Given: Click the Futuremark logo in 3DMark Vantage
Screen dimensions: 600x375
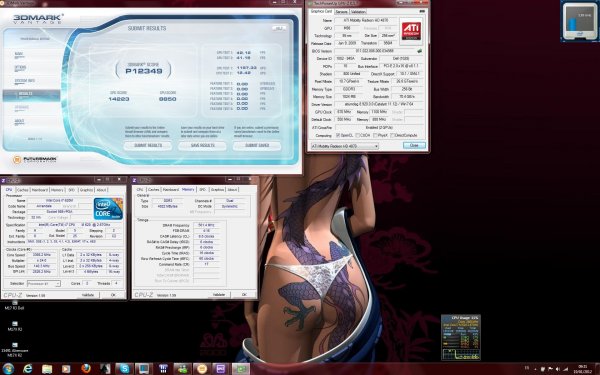Looking at the screenshot, I should pos(34,159).
